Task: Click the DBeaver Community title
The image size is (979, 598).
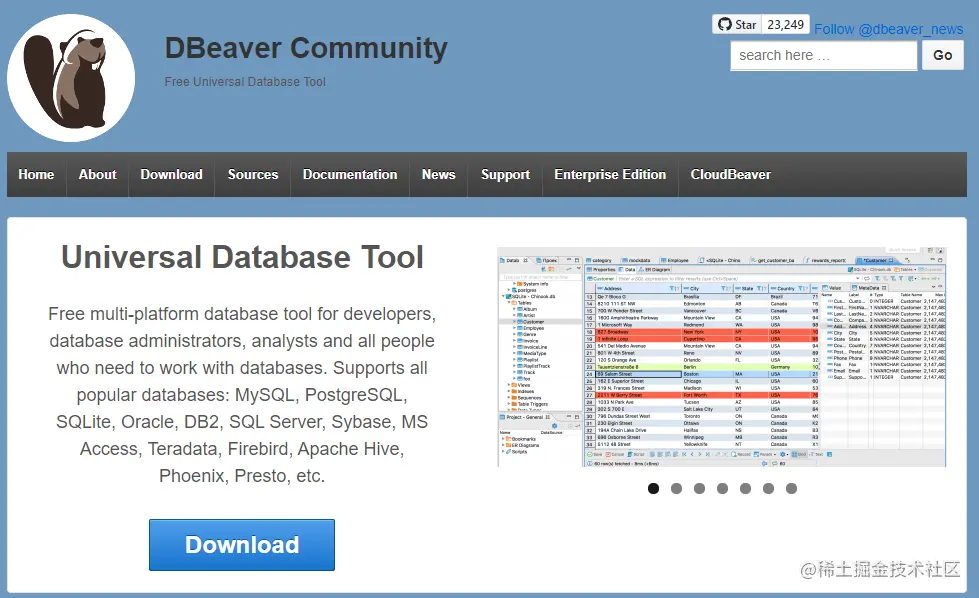Action: (306, 49)
